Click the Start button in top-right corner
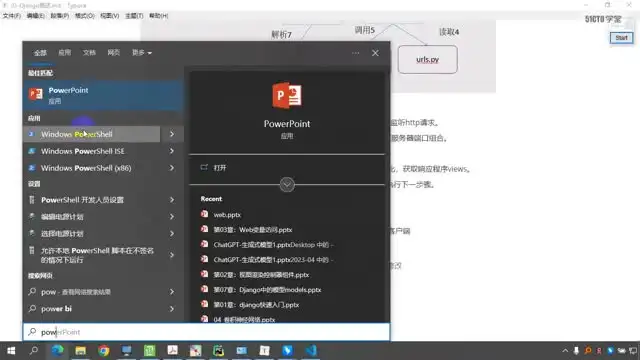 point(621,38)
